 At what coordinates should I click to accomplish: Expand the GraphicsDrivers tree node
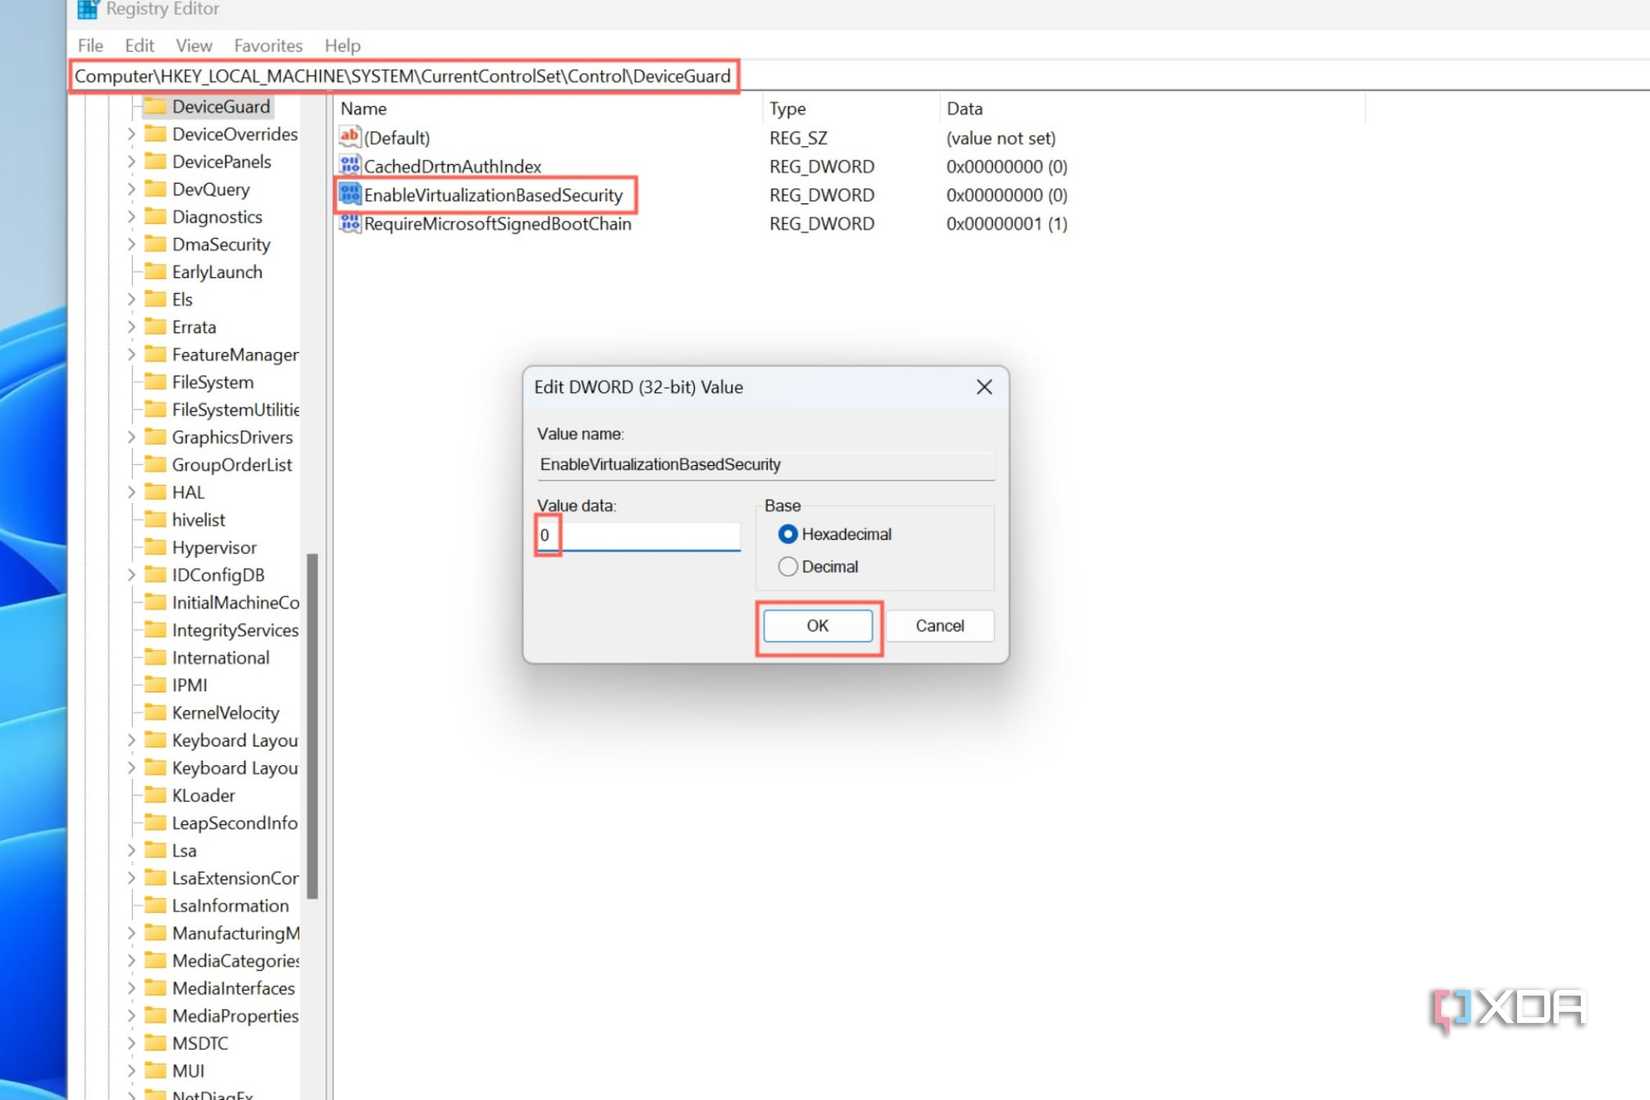pyautogui.click(x=131, y=437)
